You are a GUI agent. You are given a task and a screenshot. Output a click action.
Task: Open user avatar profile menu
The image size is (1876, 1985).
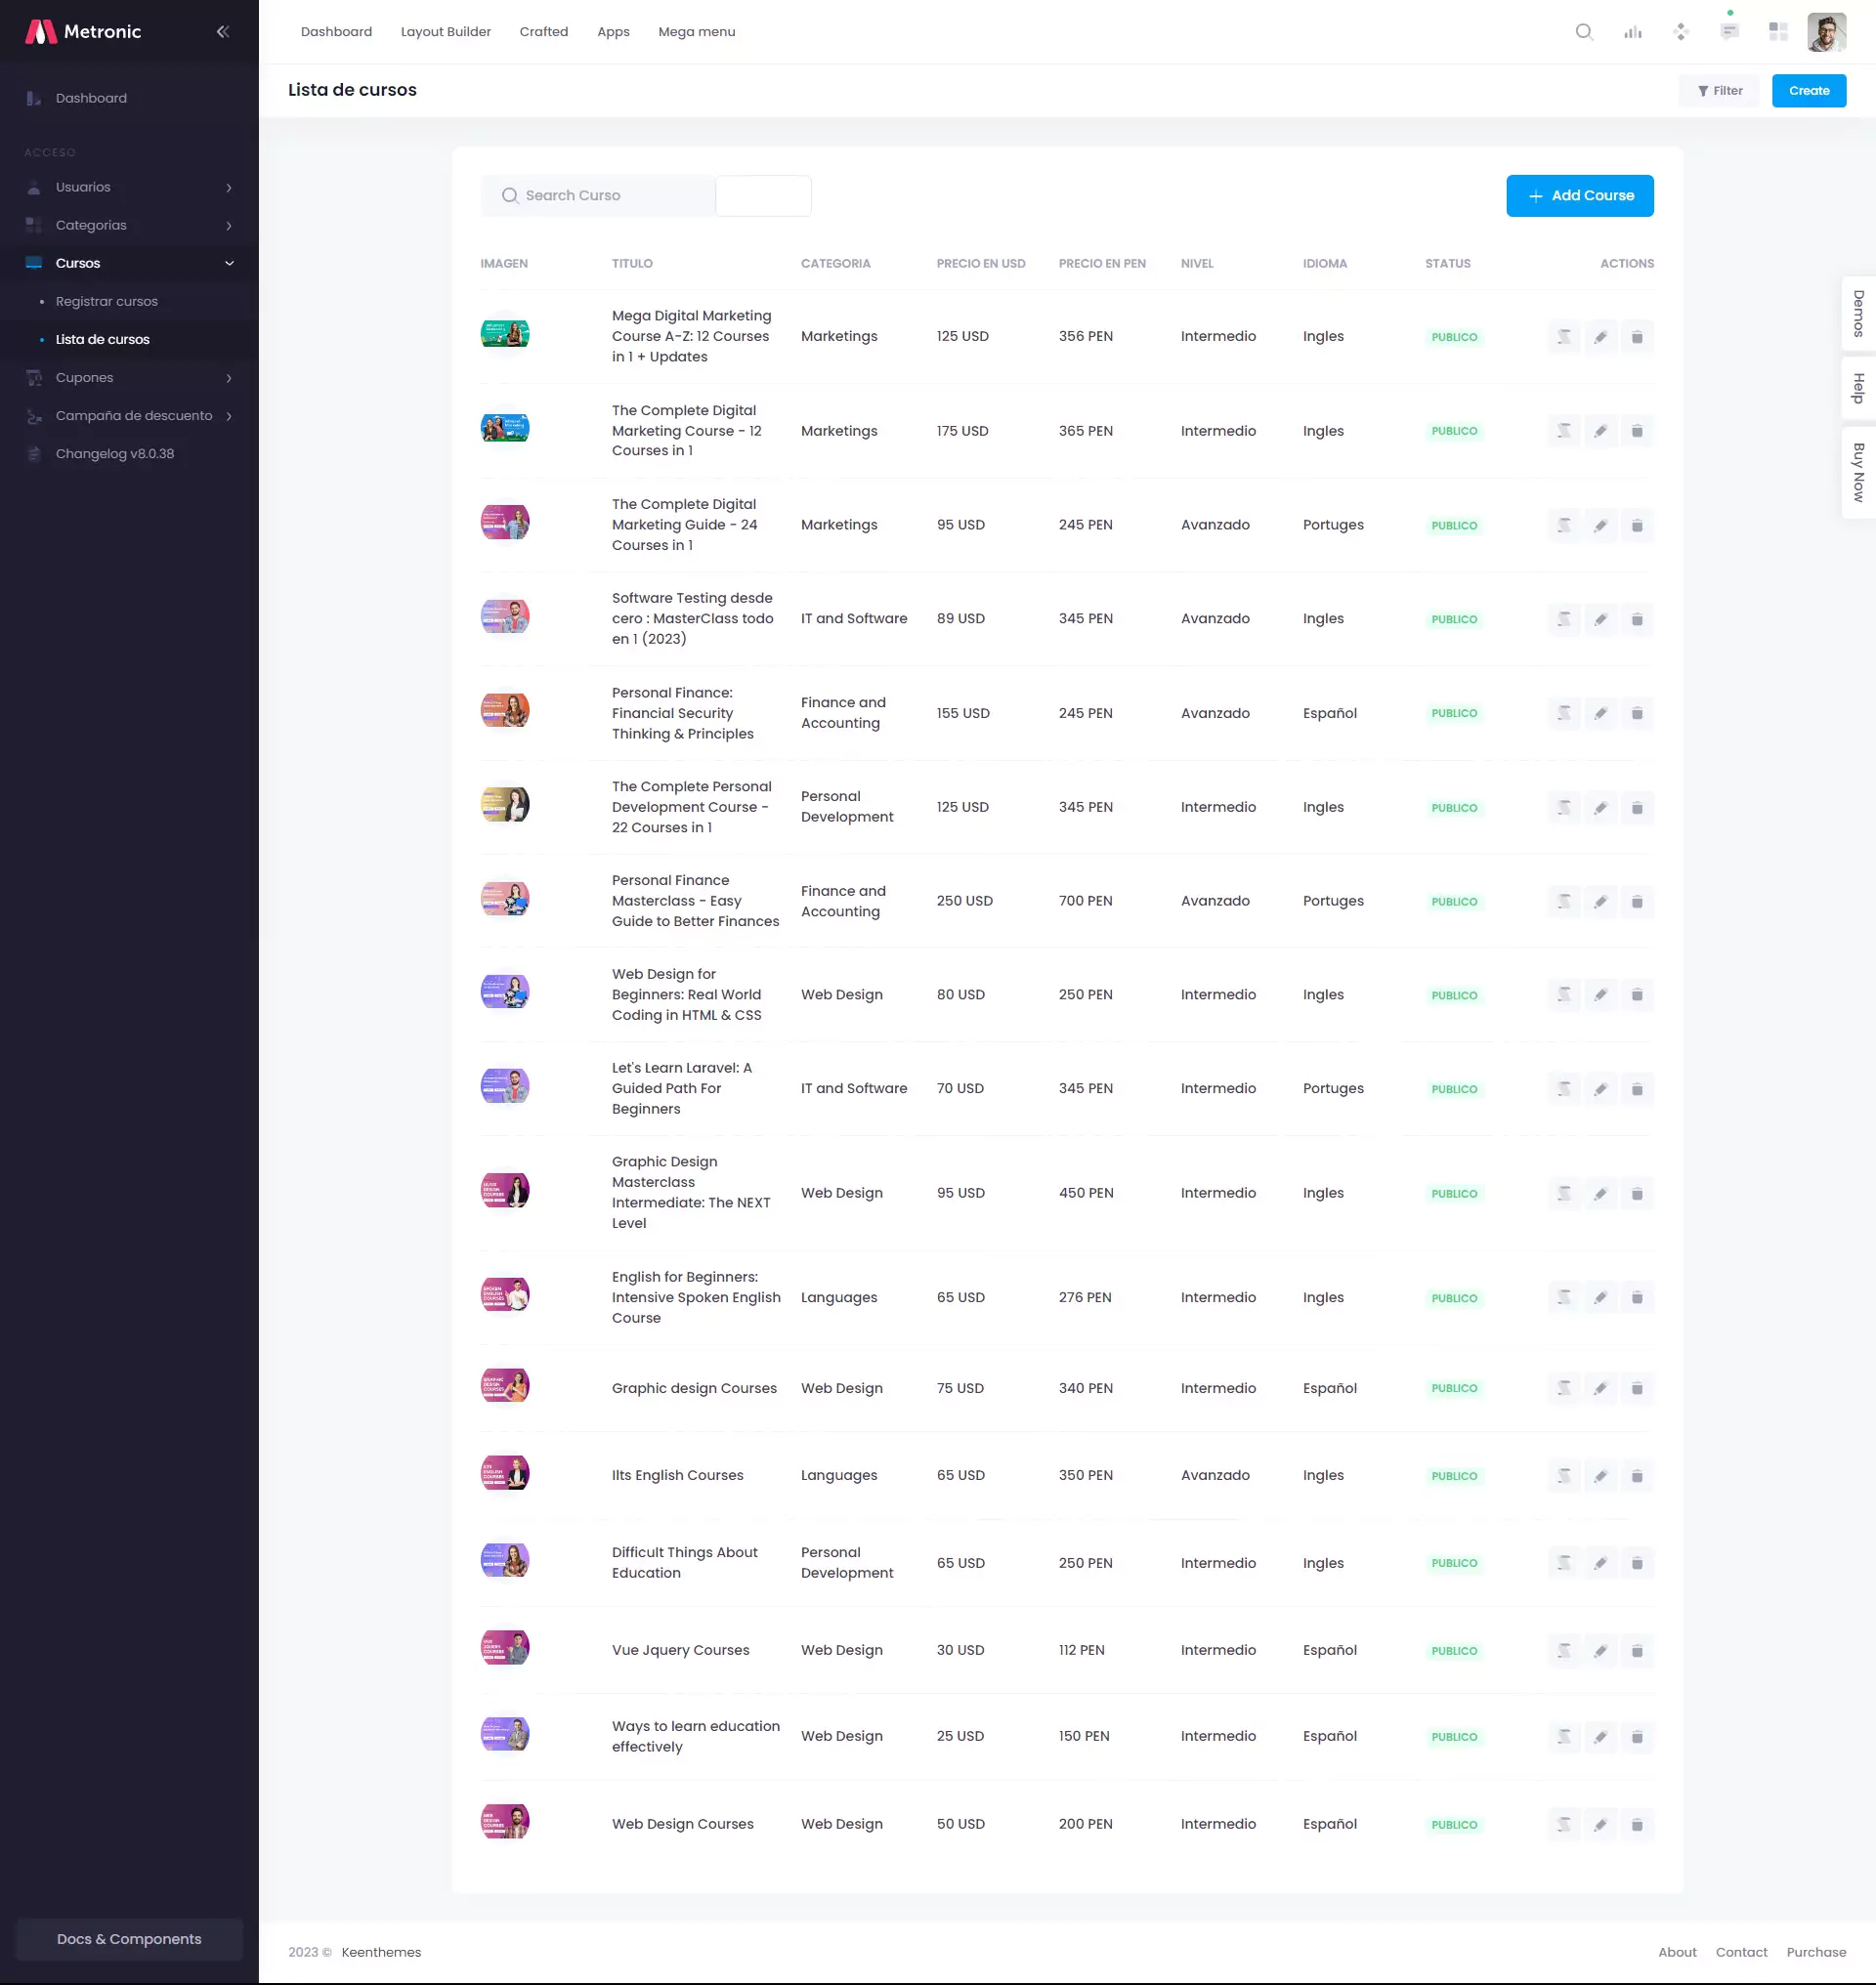click(1826, 32)
